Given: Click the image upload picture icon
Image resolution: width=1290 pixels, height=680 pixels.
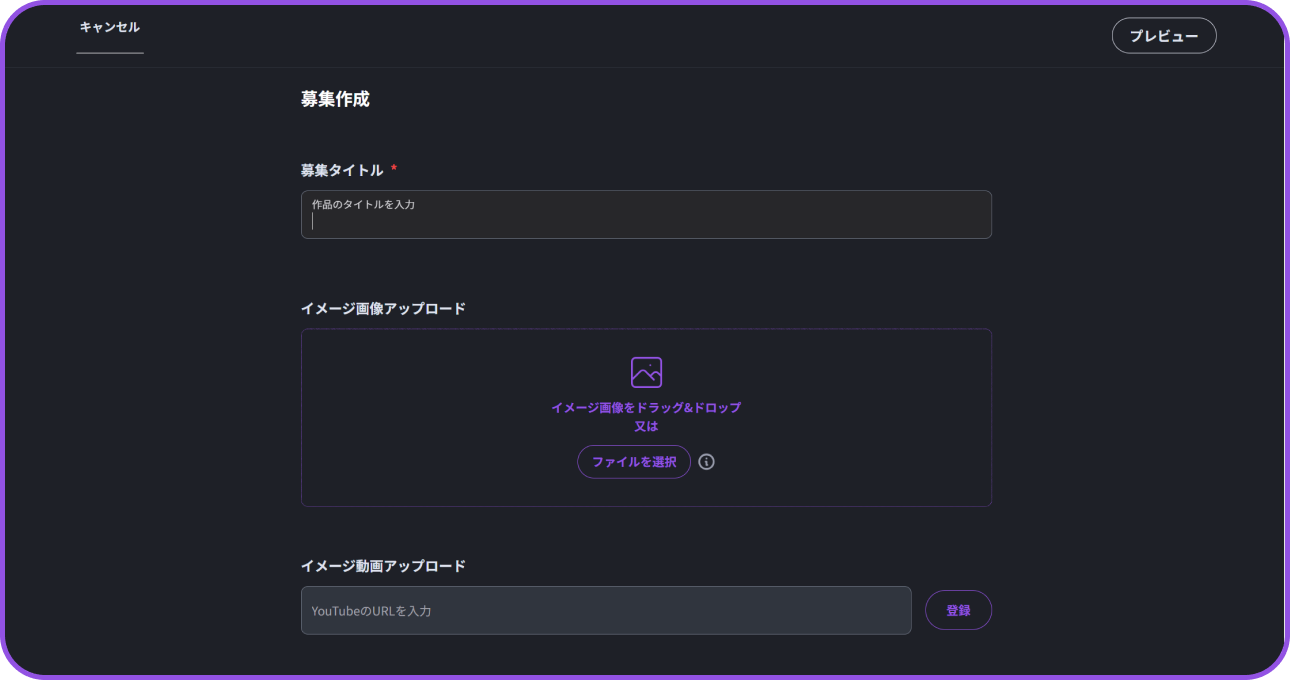Looking at the screenshot, I should point(646,372).
